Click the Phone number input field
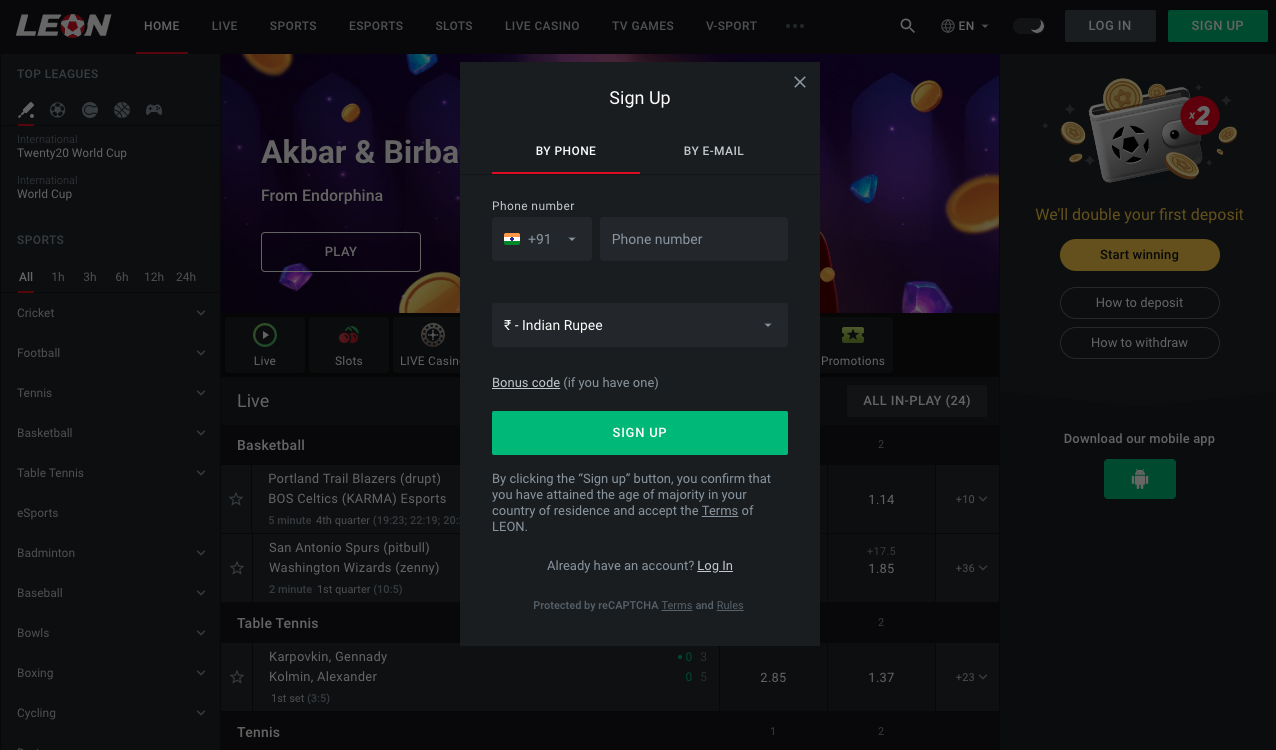The width and height of the screenshot is (1276, 750). 693,239
